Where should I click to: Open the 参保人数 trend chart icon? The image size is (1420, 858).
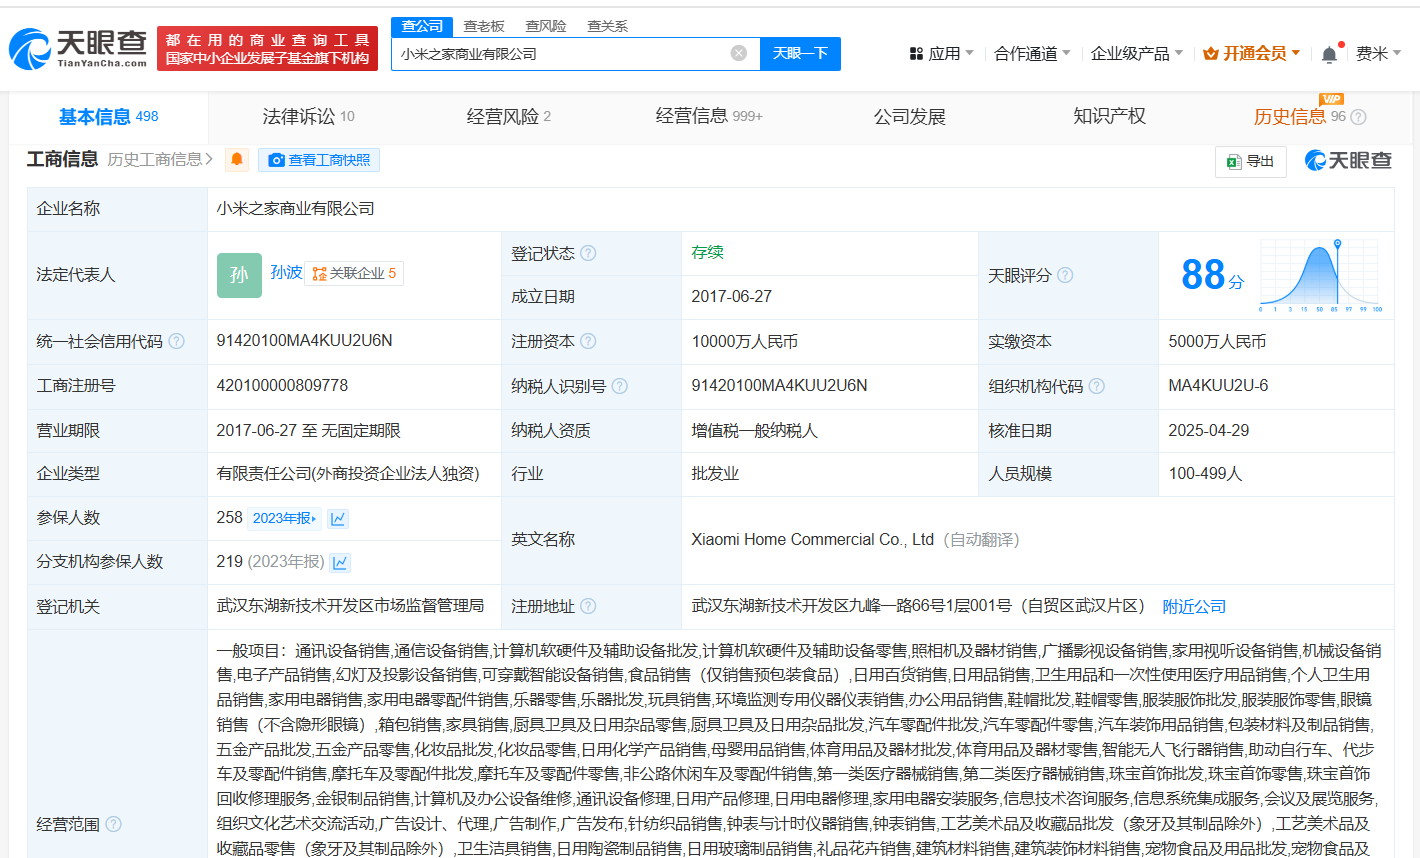click(x=338, y=518)
